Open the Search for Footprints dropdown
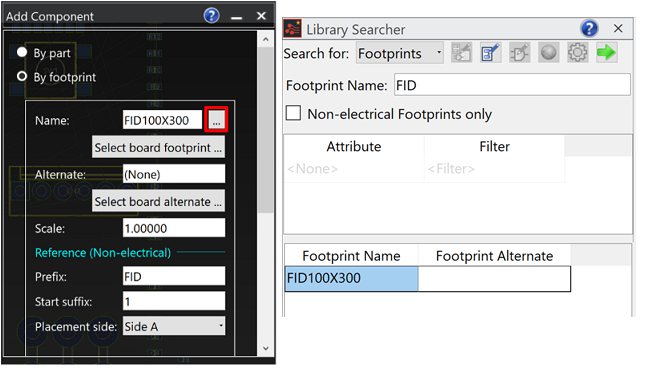 (x=400, y=53)
